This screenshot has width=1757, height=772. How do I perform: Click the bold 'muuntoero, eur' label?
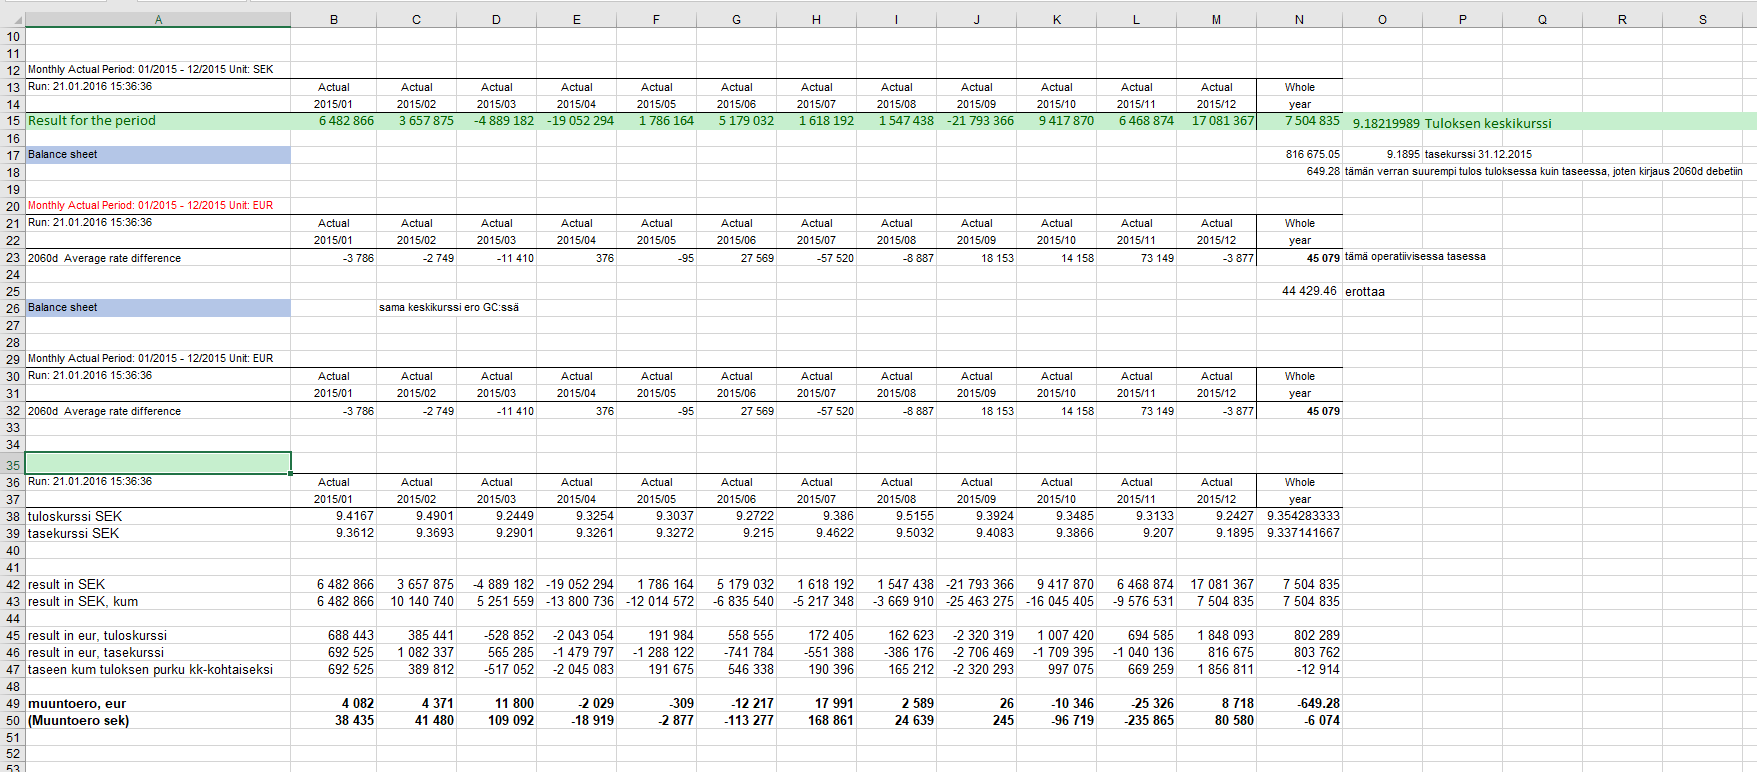click(77, 704)
